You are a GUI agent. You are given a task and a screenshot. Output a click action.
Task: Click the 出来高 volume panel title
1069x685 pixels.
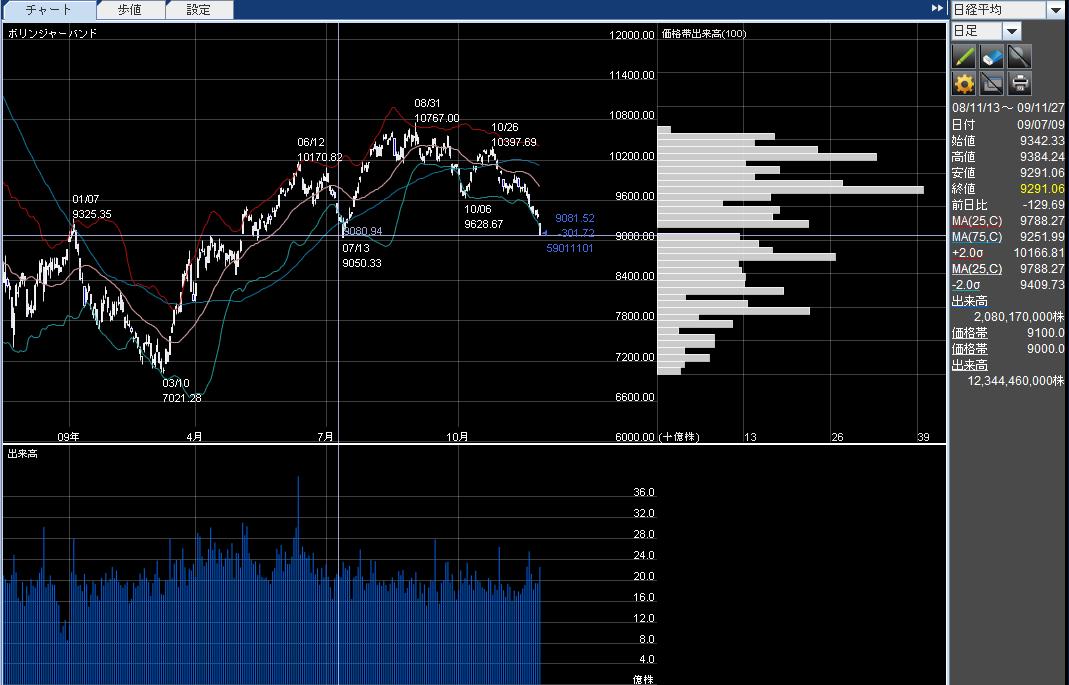22,453
